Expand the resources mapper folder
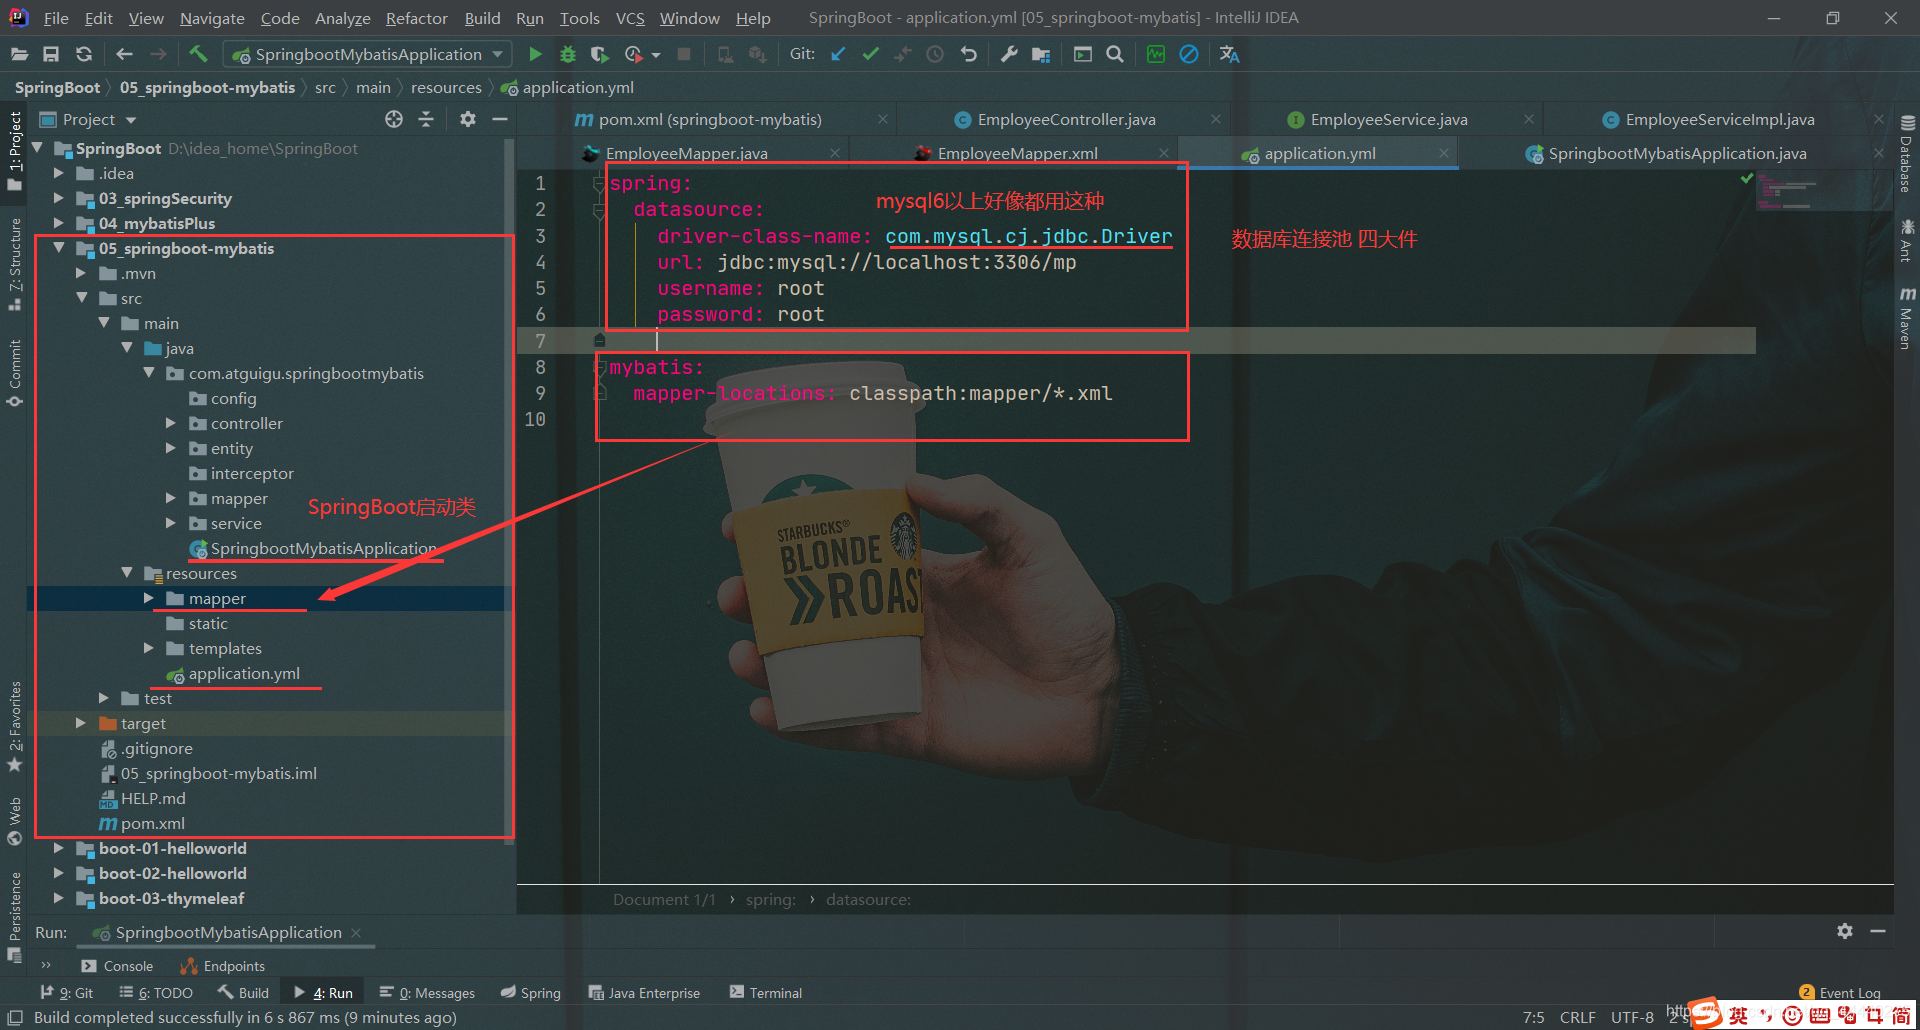Screen dimensions: 1920x1030 pyautogui.click(x=149, y=598)
